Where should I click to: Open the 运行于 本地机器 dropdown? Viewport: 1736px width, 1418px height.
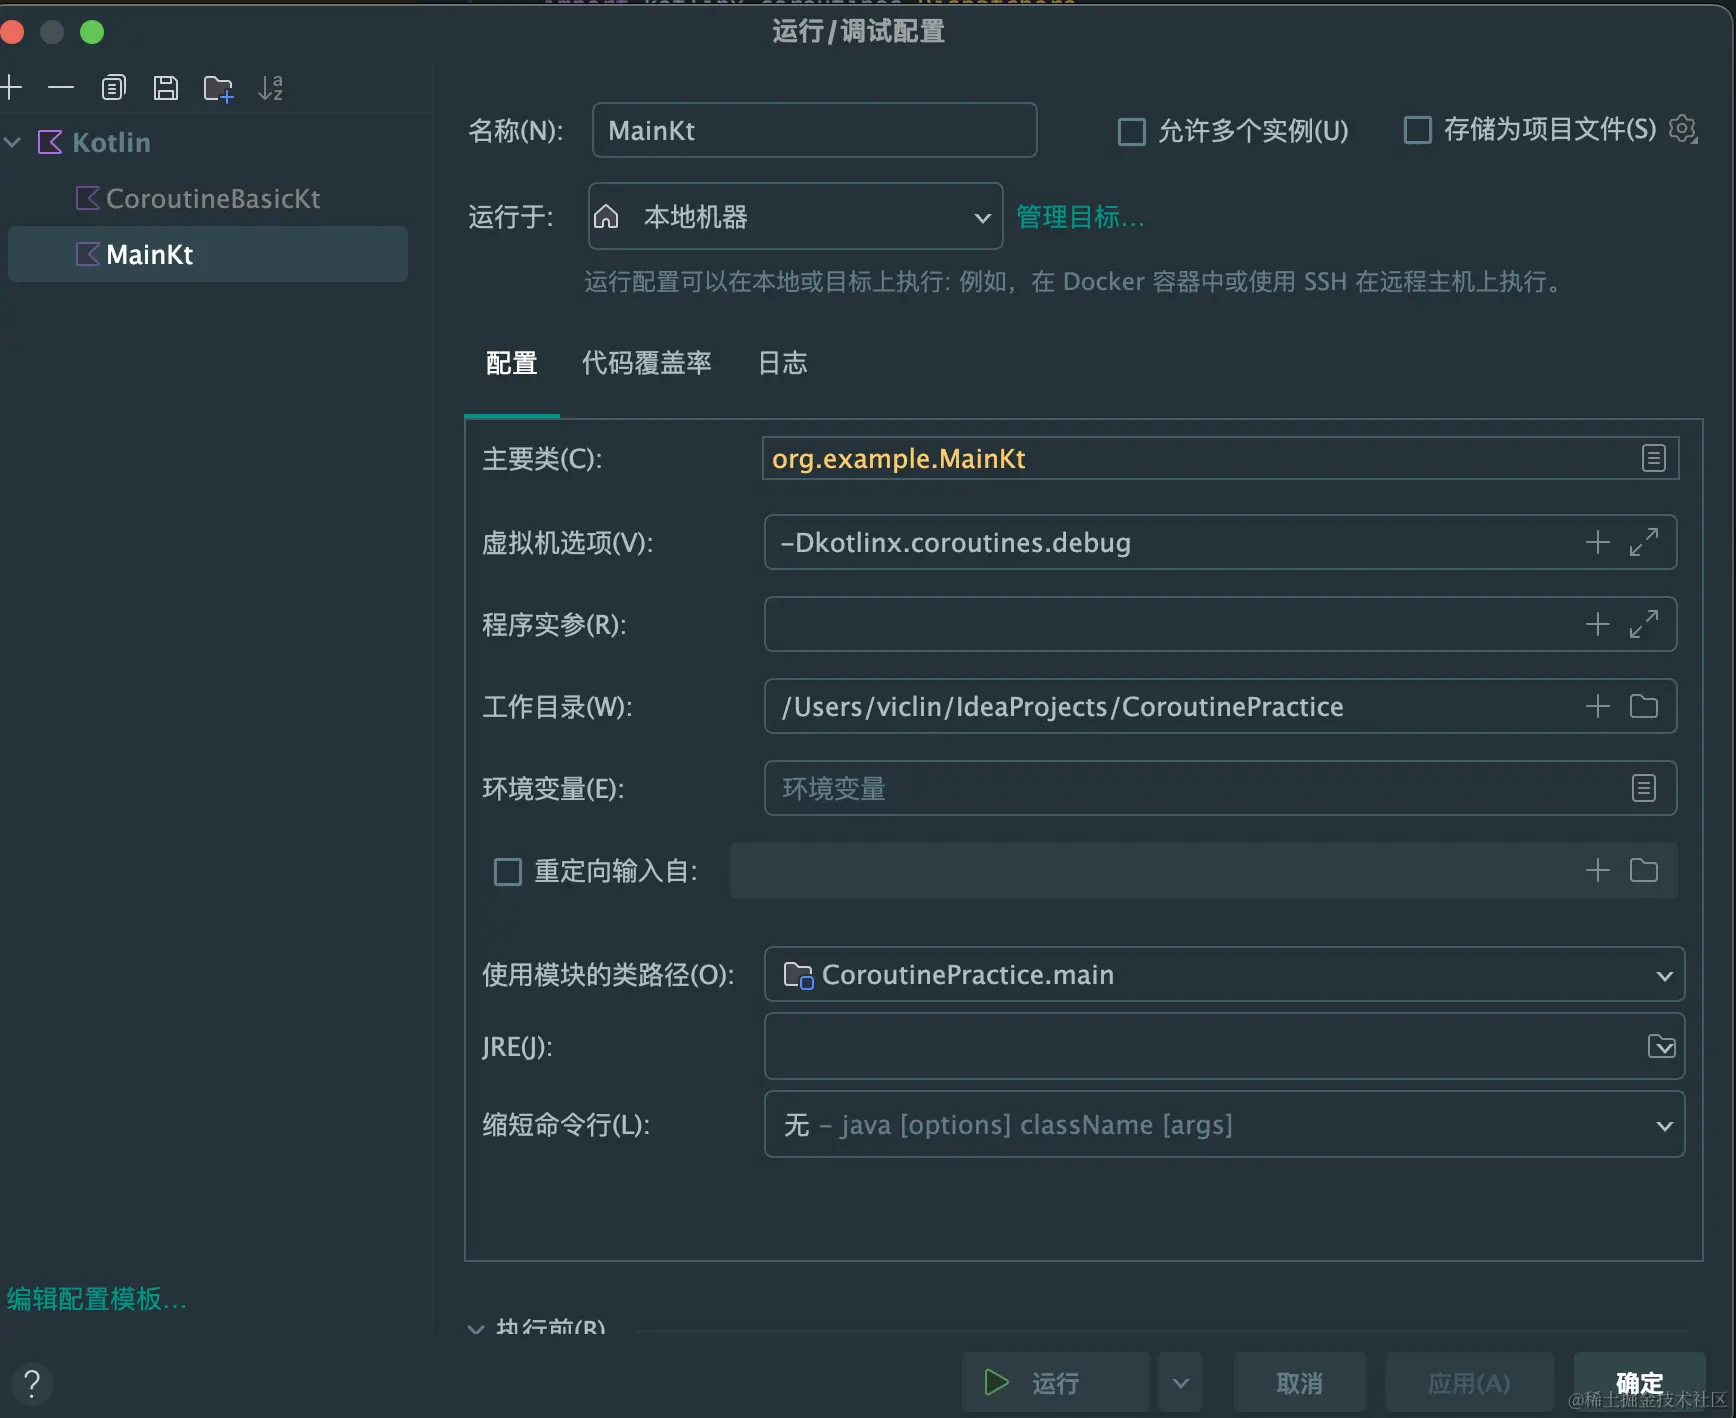tap(796, 216)
